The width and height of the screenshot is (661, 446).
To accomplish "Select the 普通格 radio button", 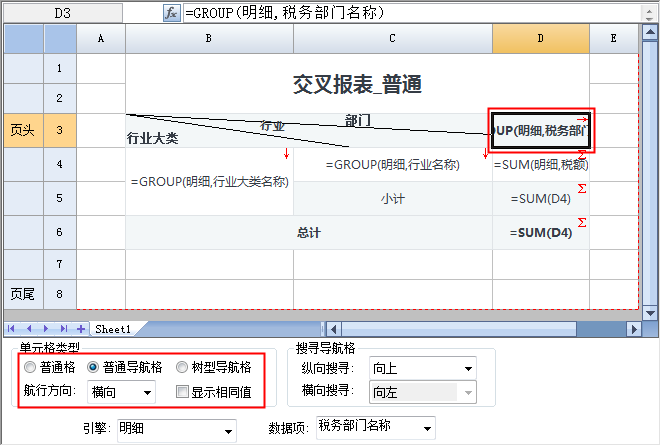I will point(30,367).
